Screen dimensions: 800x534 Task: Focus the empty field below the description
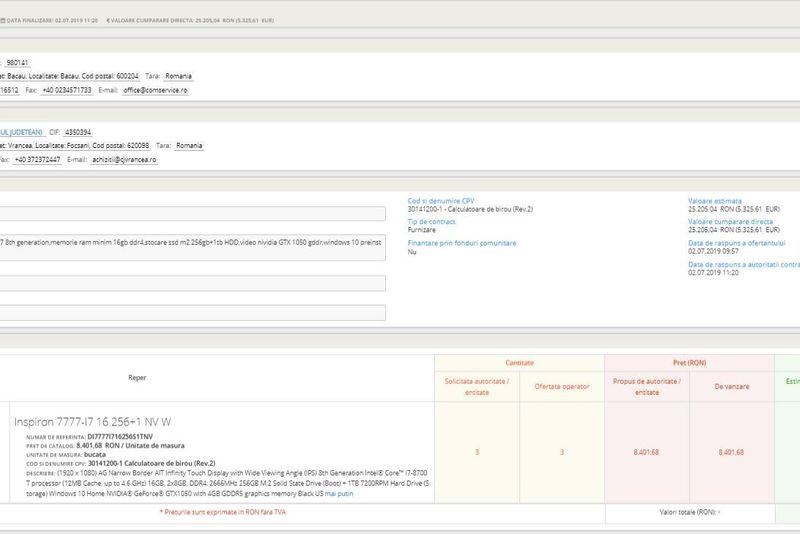(192, 283)
